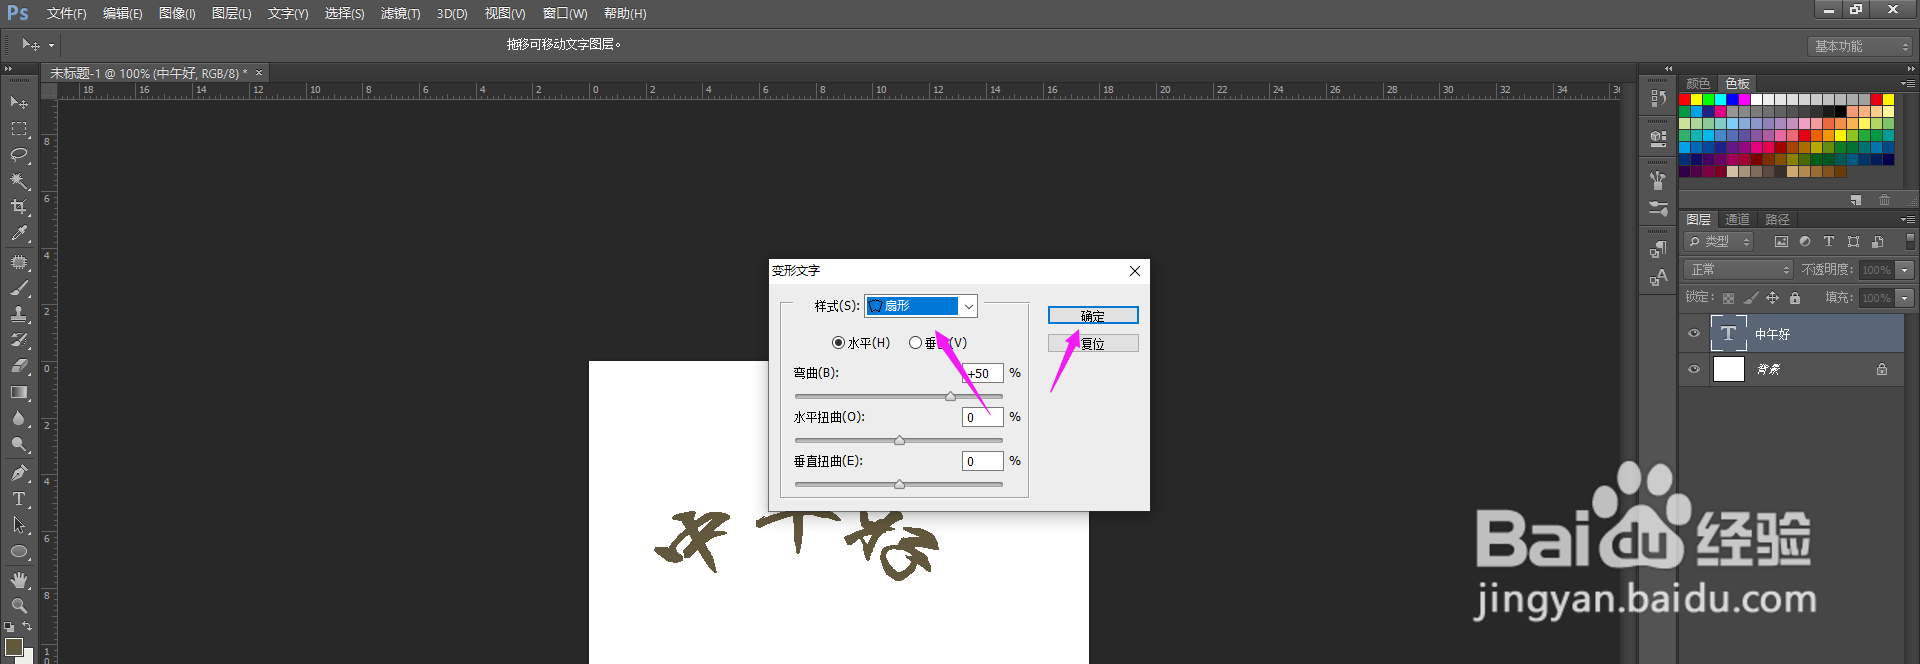Select the Brush tool
Image resolution: width=1920 pixels, height=664 pixels.
pyautogui.click(x=19, y=288)
